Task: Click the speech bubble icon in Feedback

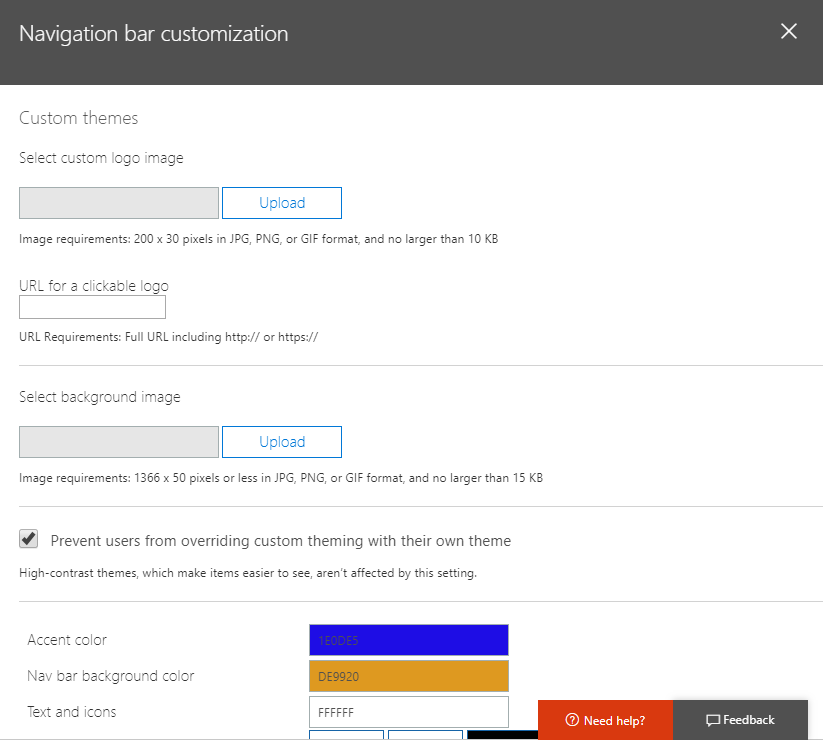Action: point(713,720)
